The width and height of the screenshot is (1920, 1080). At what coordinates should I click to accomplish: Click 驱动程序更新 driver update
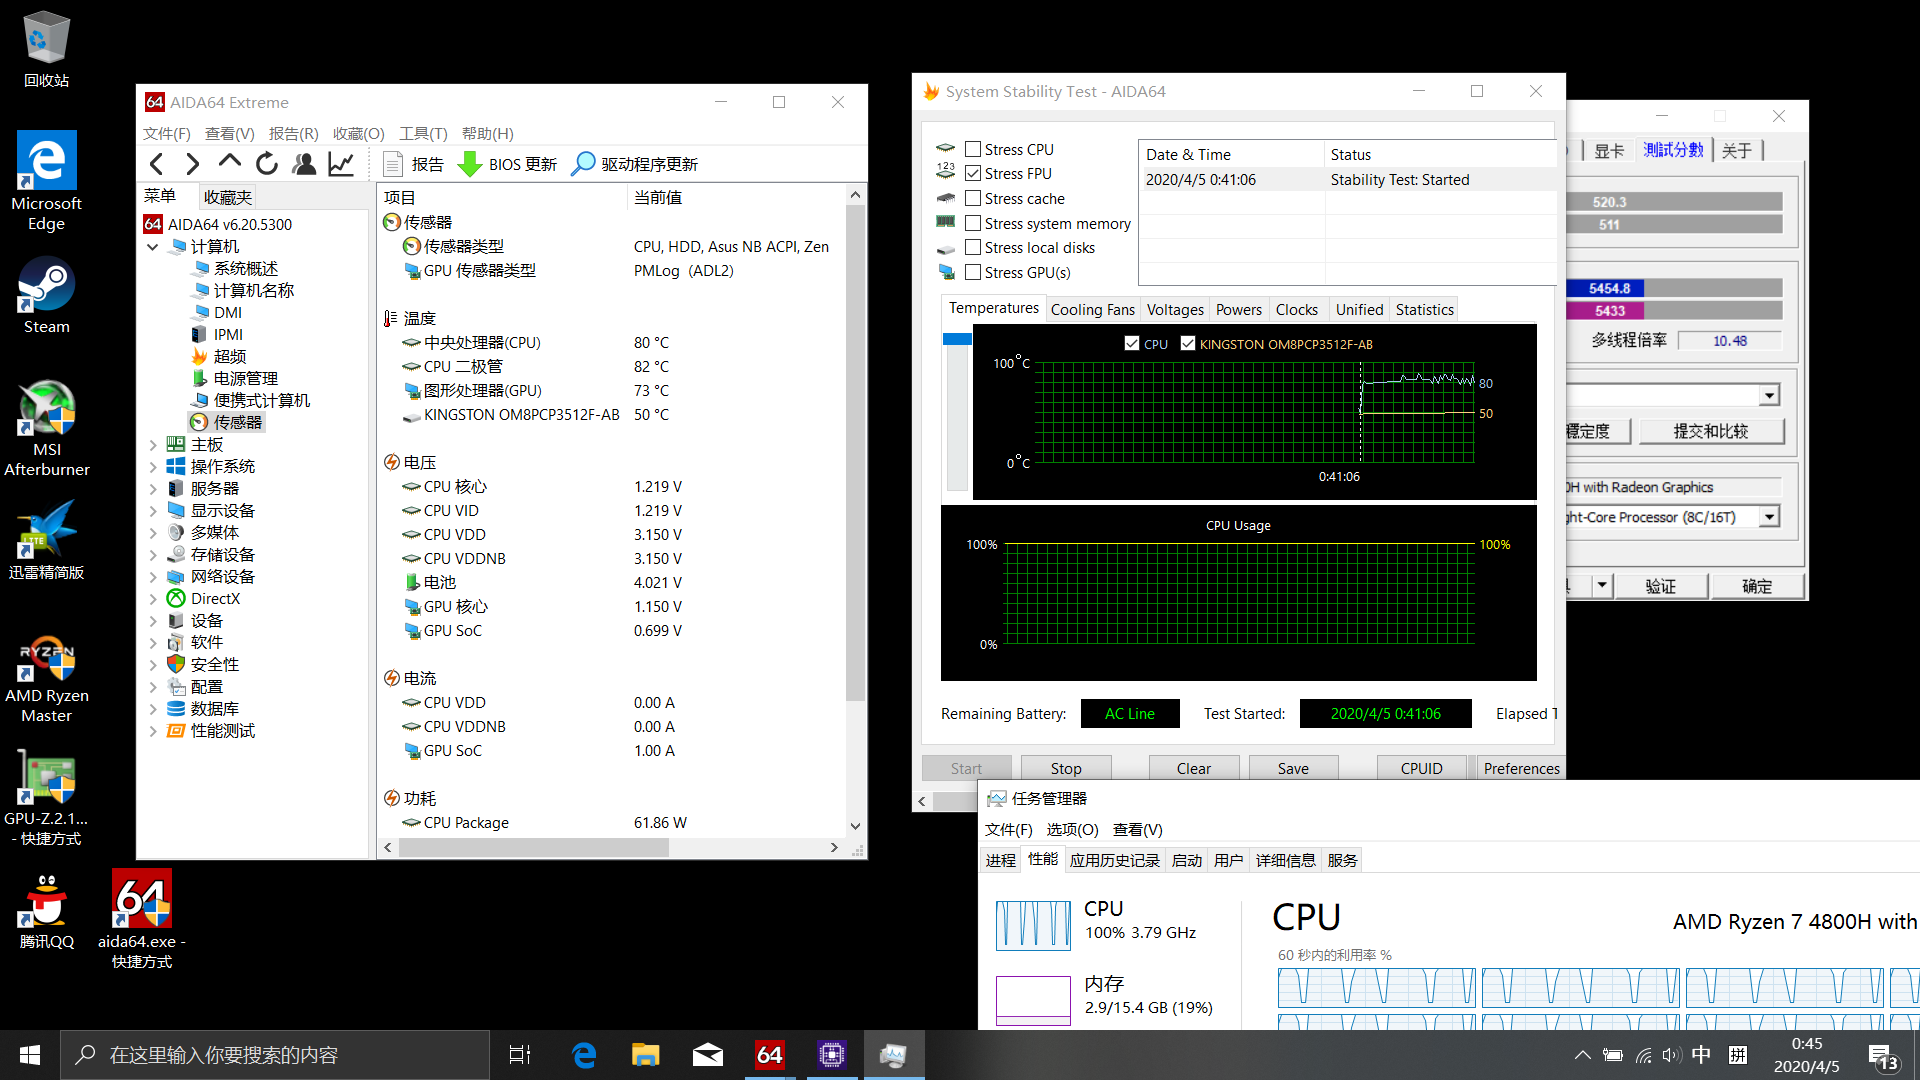coord(634,164)
